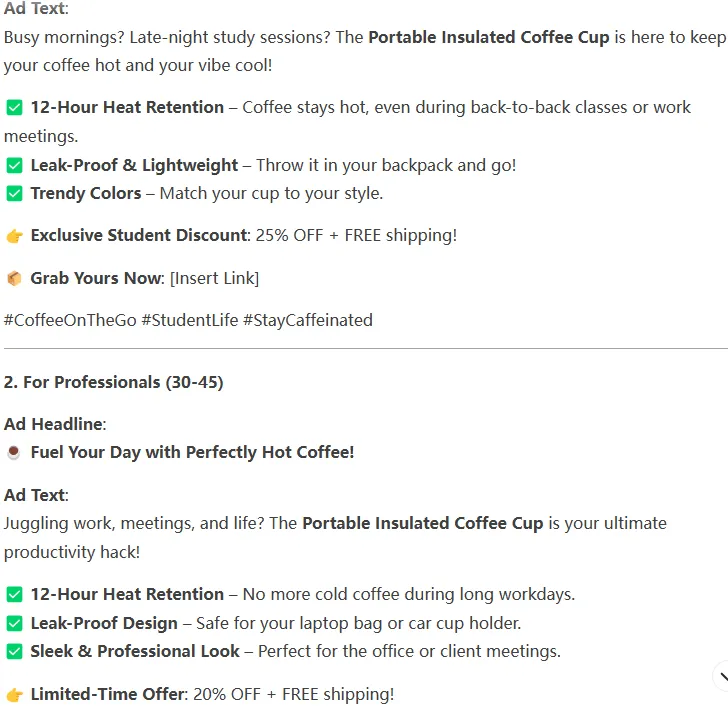
Task: Click the checkmark beside Trendy Colors
Action: tap(14, 194)
